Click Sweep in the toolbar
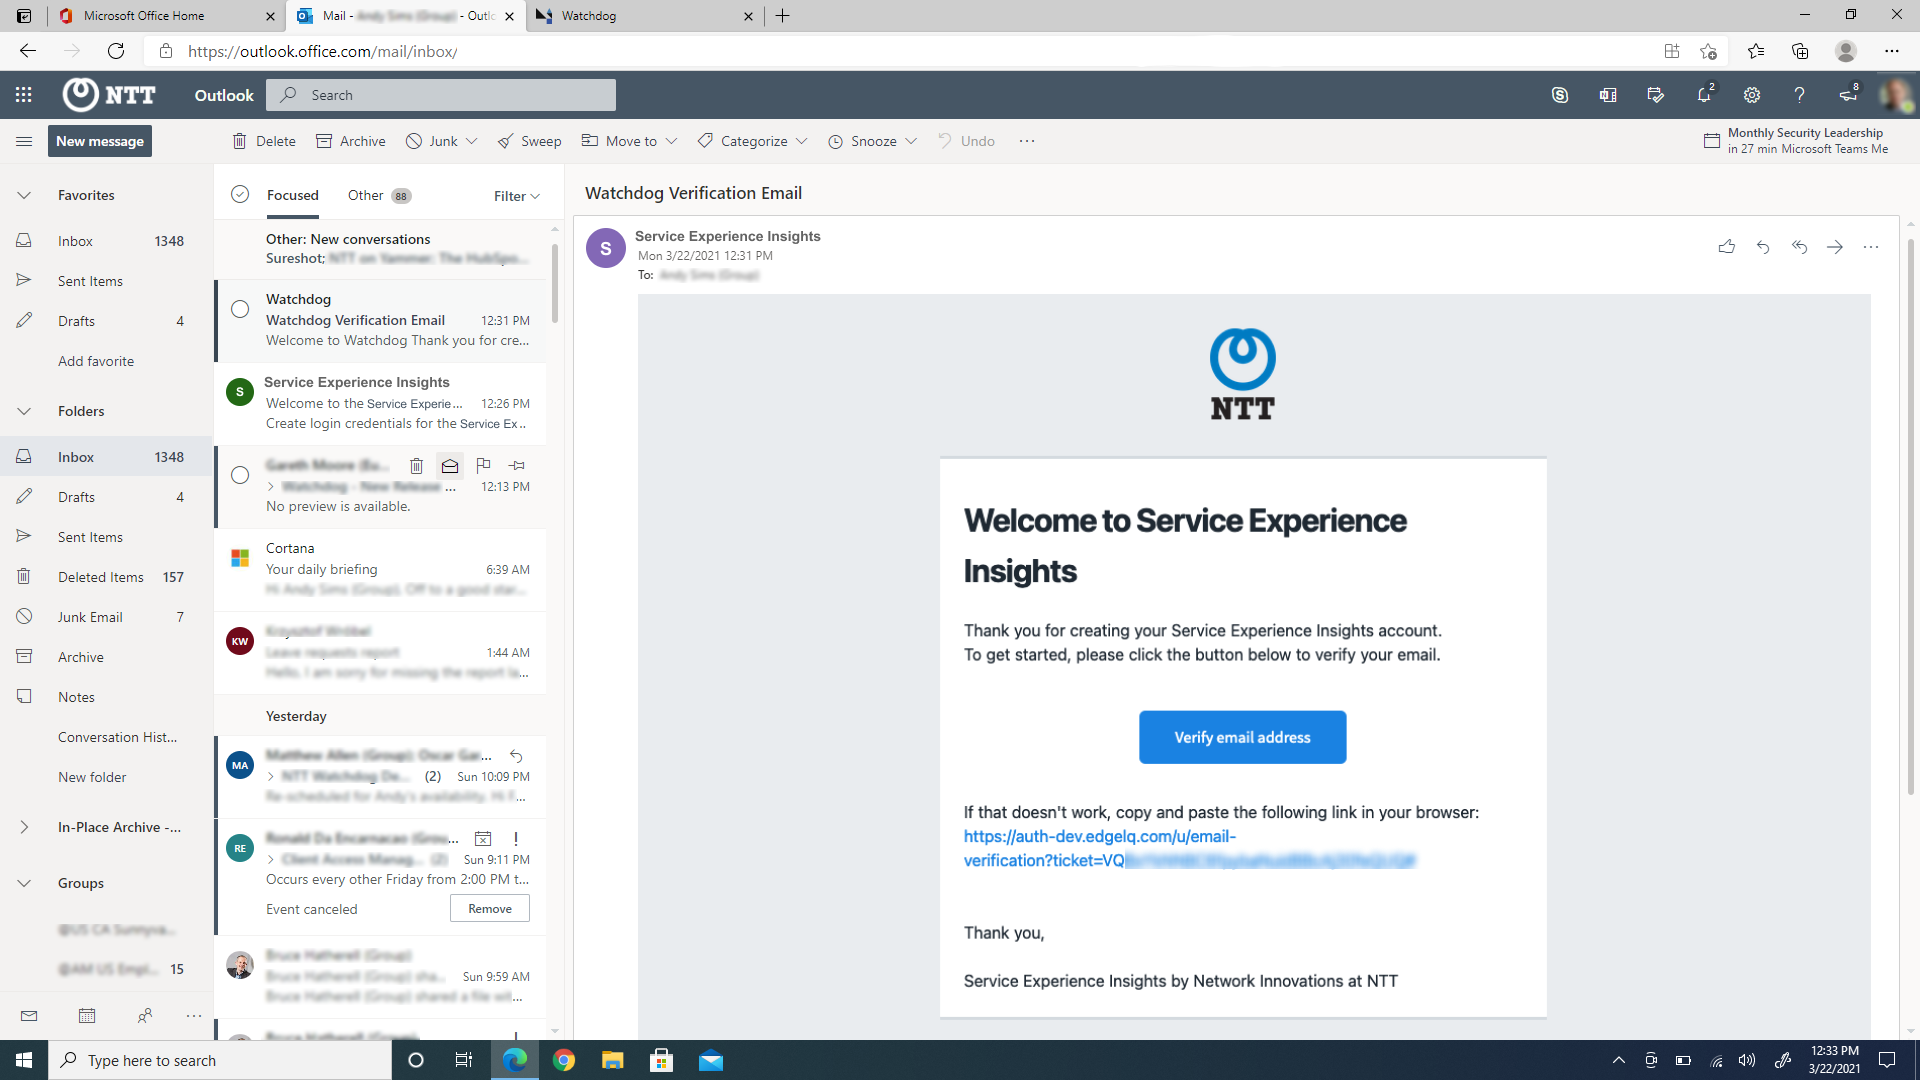This screenshot has width=1920, height=1080. pos(530,141)
